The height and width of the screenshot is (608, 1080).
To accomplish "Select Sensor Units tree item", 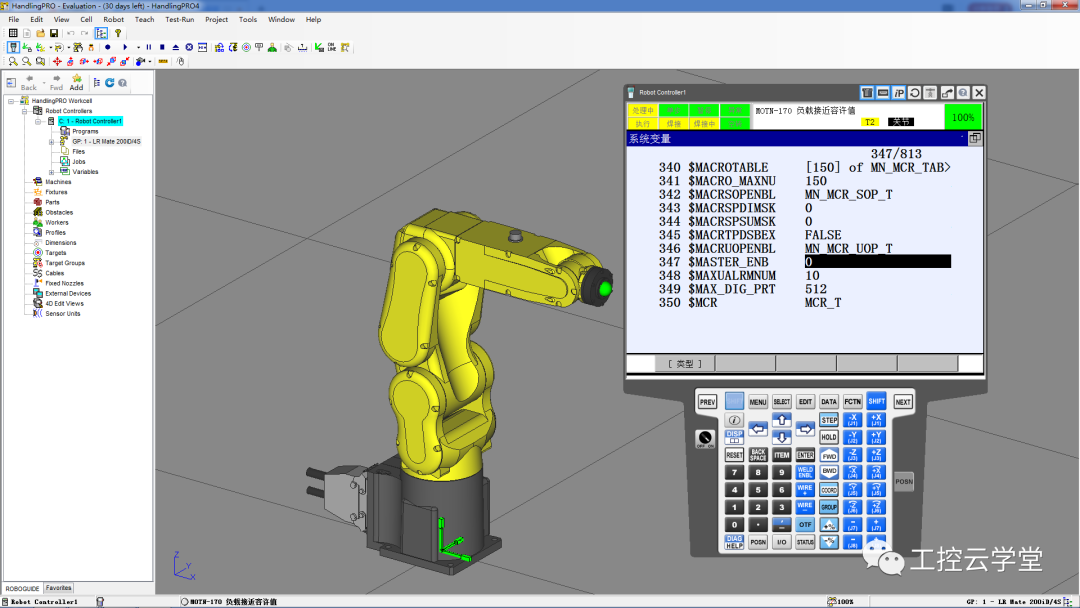I will click(x=63, y=313).
